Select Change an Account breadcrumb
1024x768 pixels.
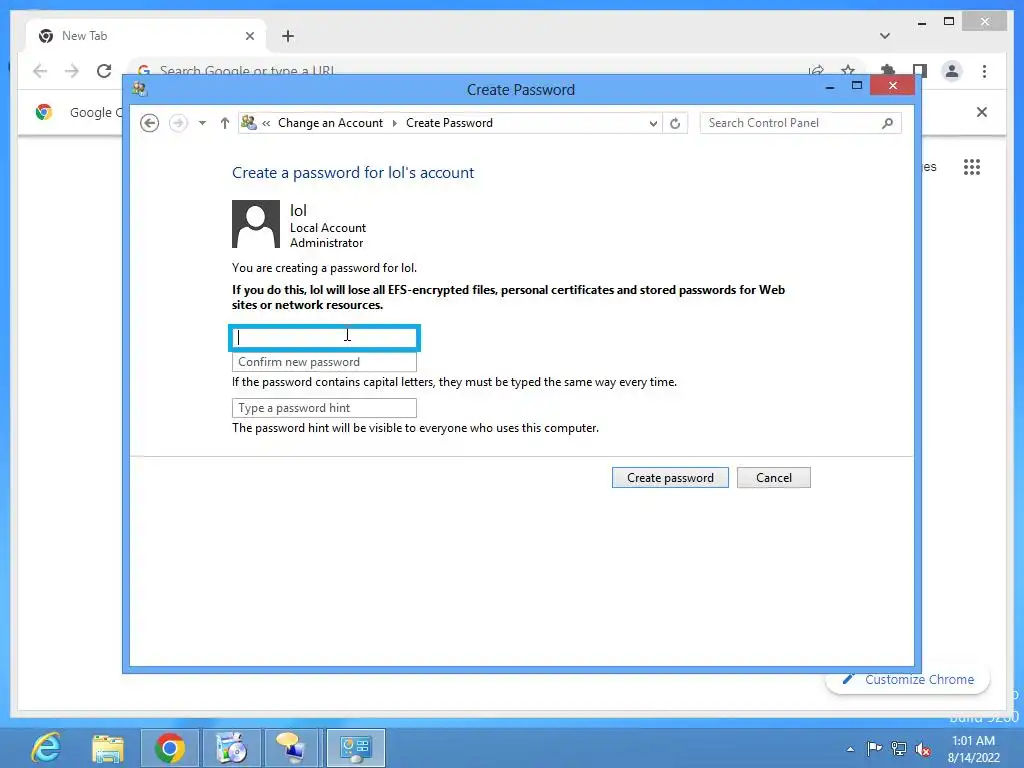pyautogui.click(x=330, y=123)
